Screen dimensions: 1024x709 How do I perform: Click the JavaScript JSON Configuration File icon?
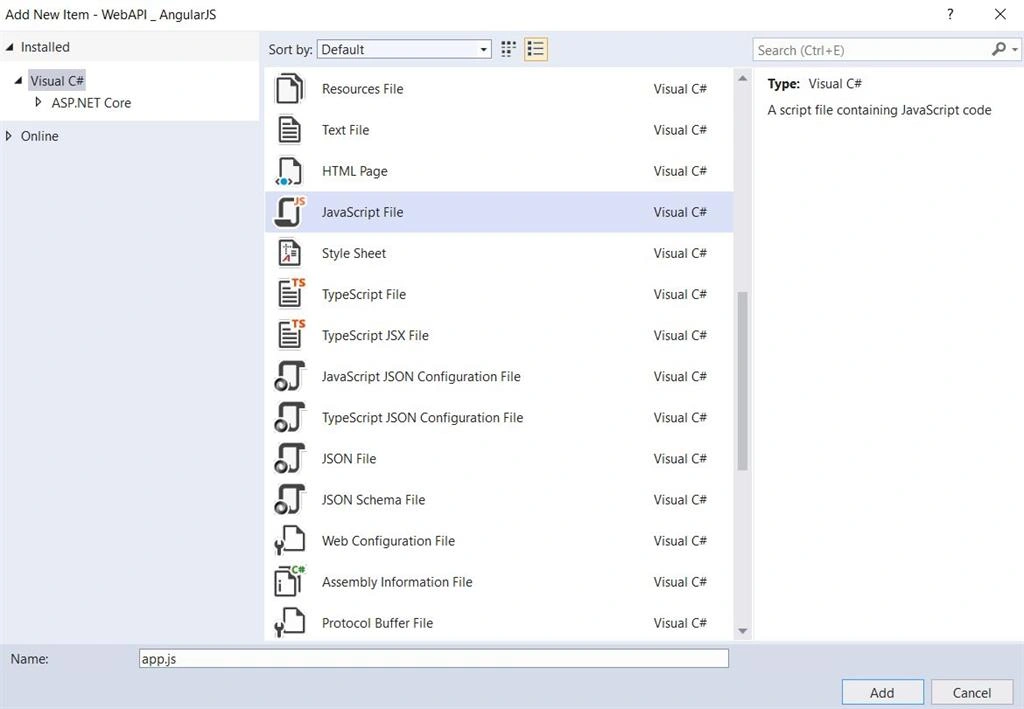(289, 376)
